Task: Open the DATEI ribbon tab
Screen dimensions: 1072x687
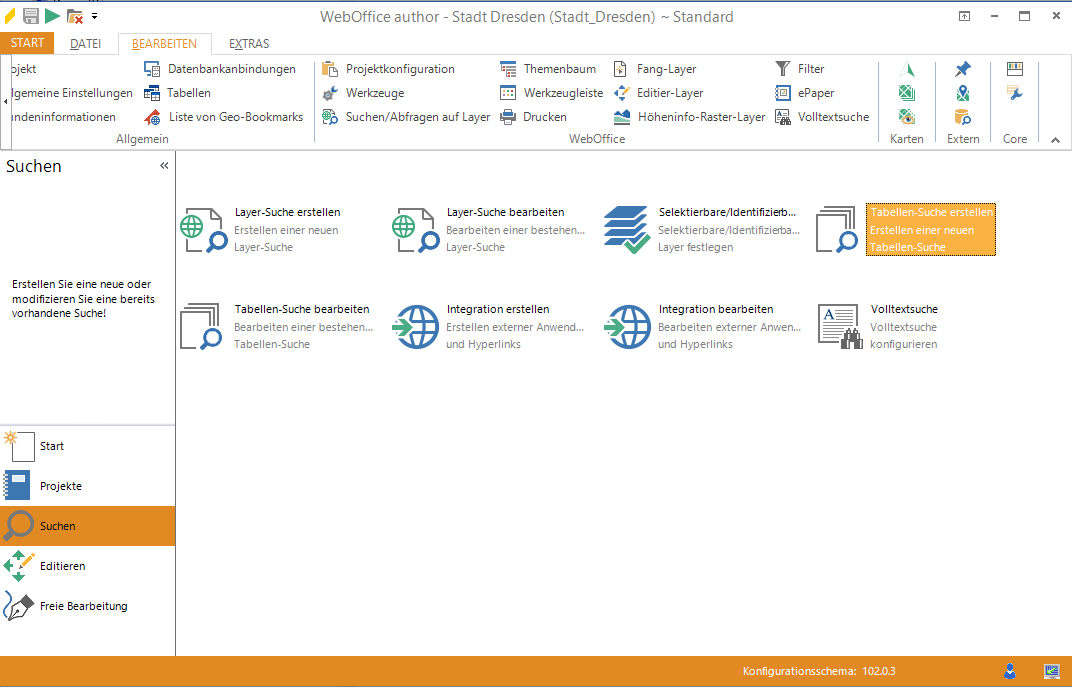Action: [x=86, y=44]
